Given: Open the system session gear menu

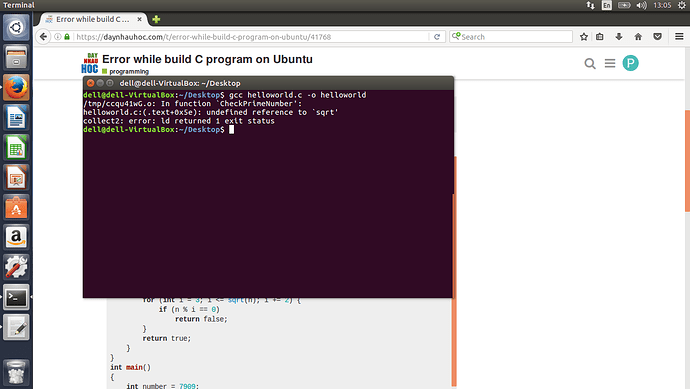Looking at the screenshot, I should [681, 5].
